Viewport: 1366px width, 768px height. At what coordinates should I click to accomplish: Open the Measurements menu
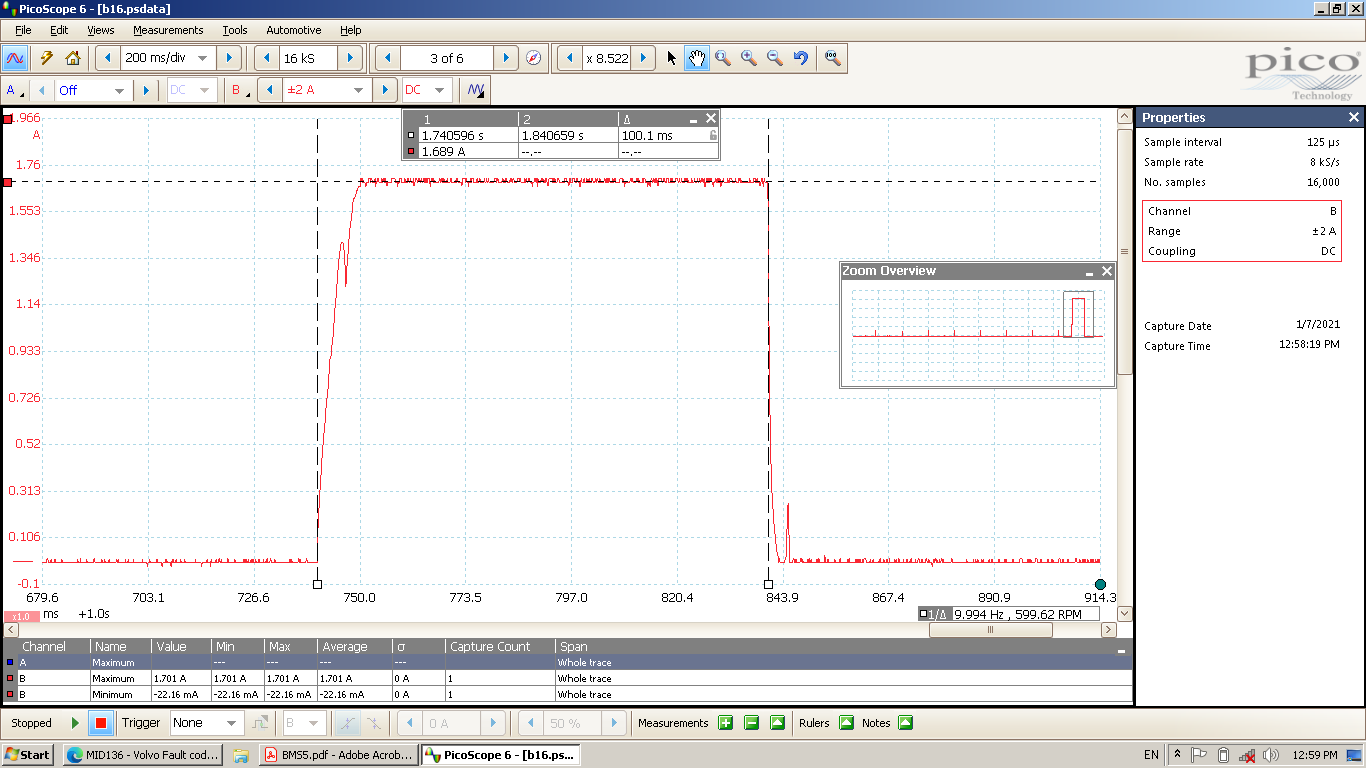pos(168,30)
